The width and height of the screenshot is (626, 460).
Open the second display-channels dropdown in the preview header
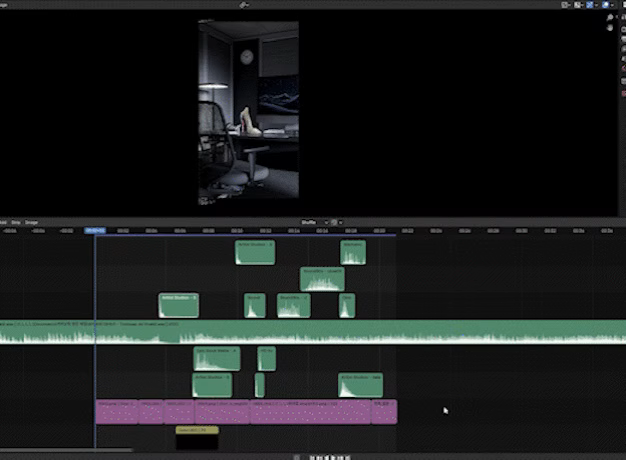pos(578,5)
